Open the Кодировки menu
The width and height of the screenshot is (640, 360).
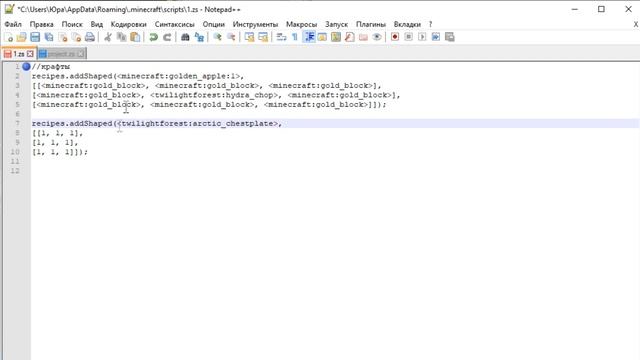tap(129, 24)
